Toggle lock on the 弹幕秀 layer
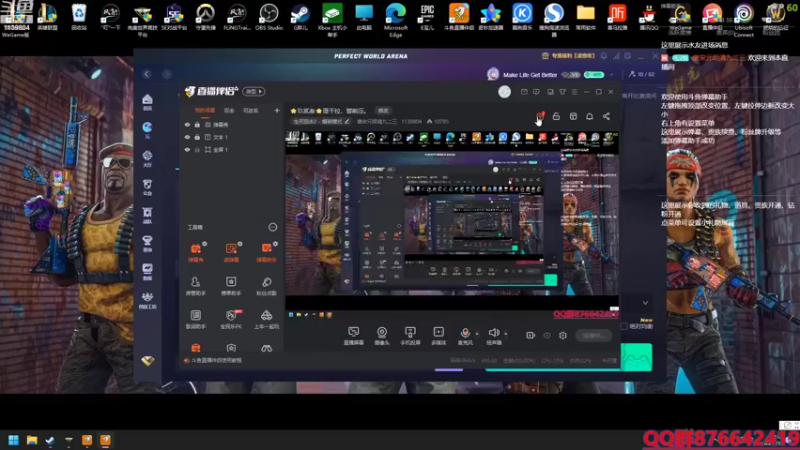 197,124
